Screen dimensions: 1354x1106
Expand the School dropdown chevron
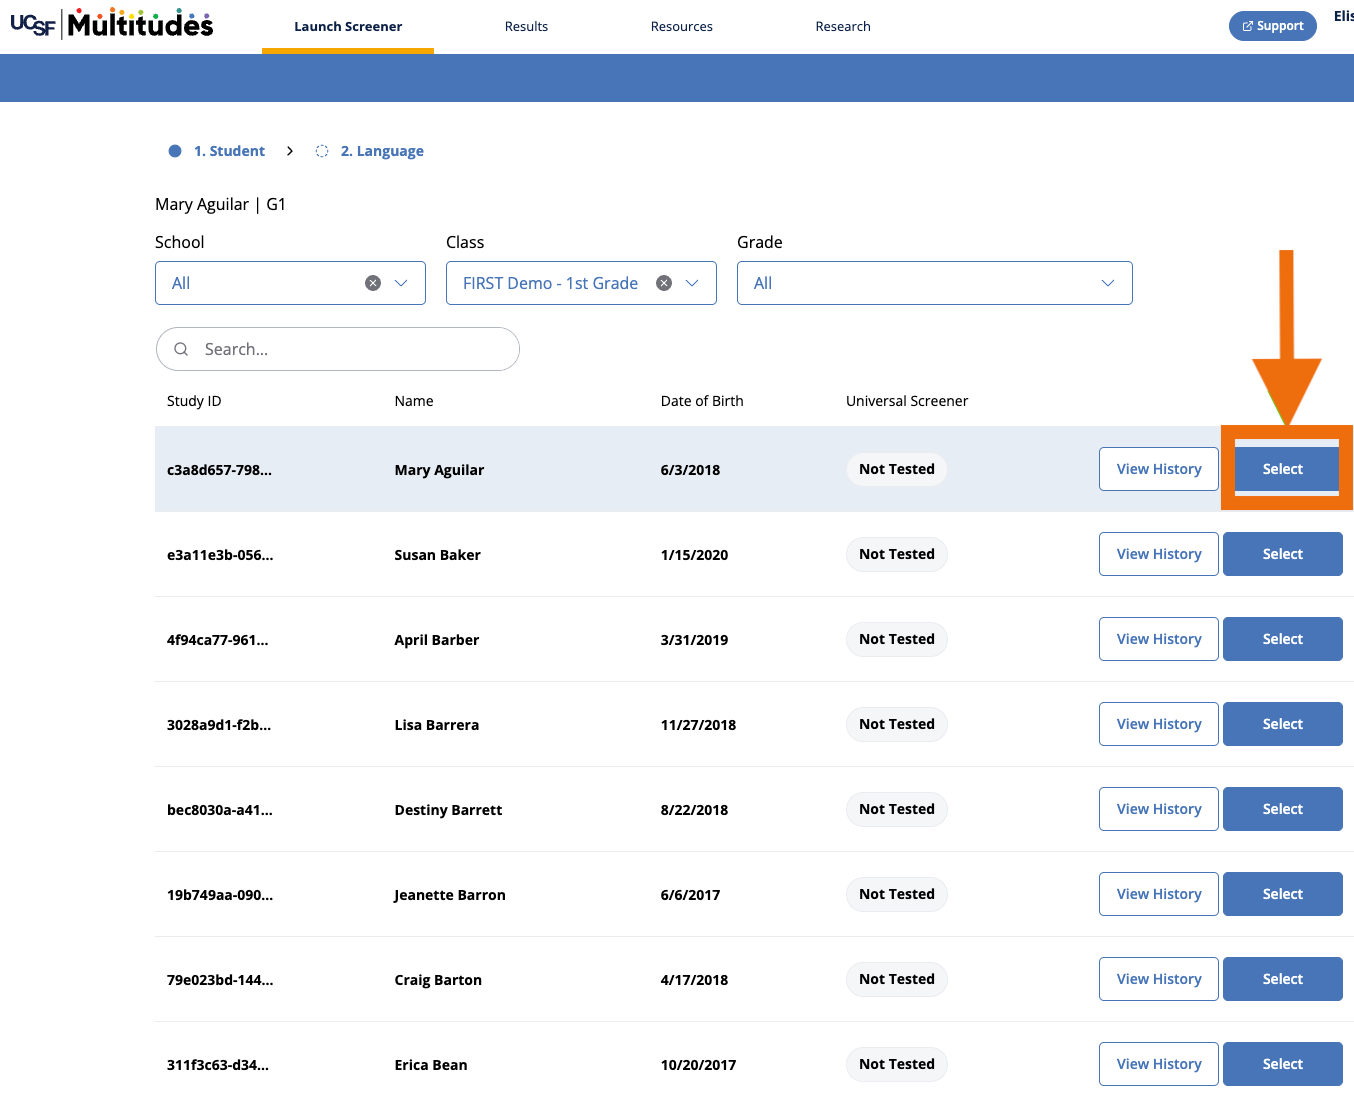point(401,283)
